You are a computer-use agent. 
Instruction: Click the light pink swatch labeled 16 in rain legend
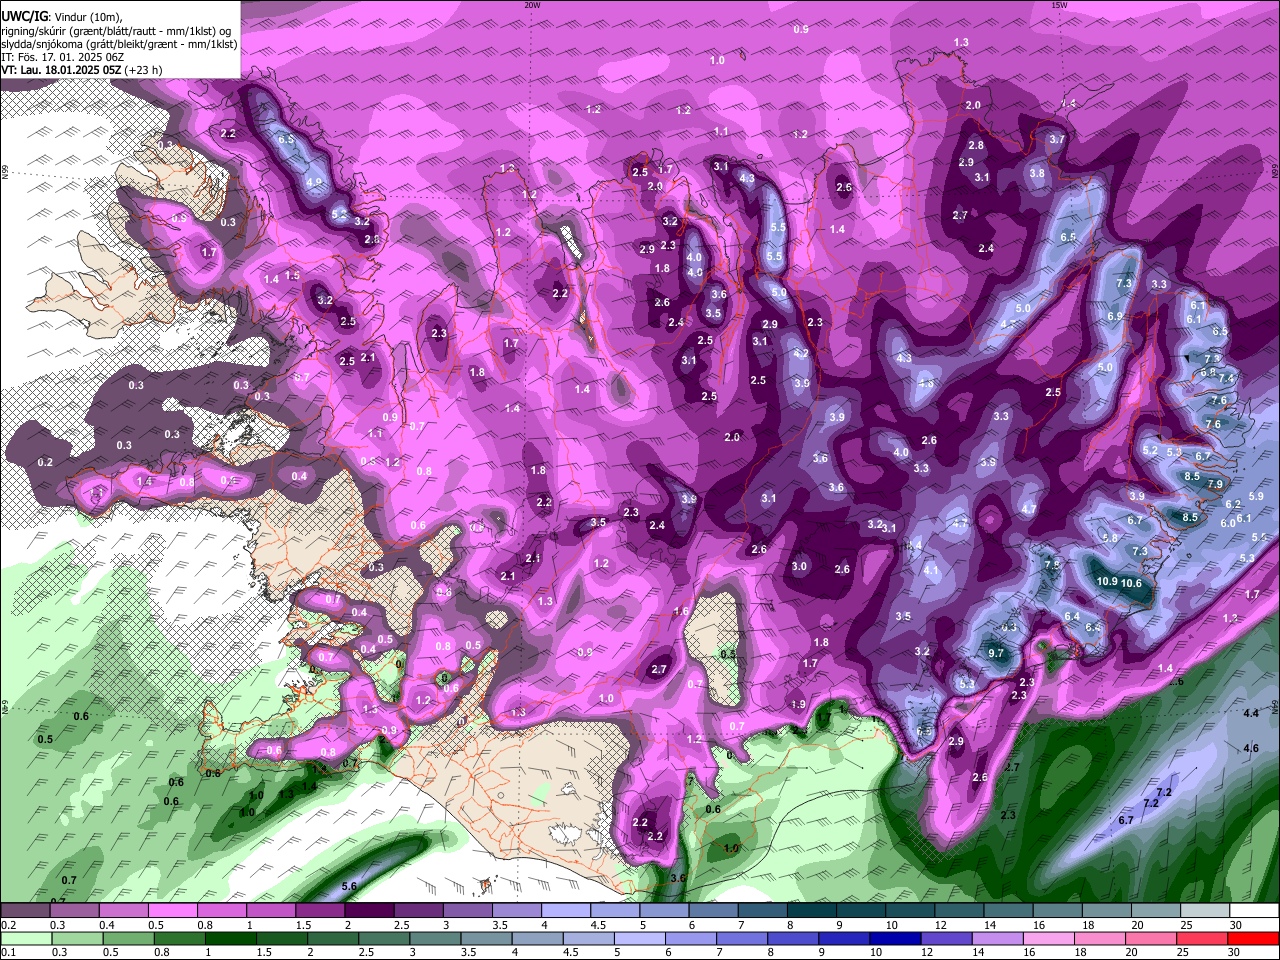click(x=1050, y=939)
